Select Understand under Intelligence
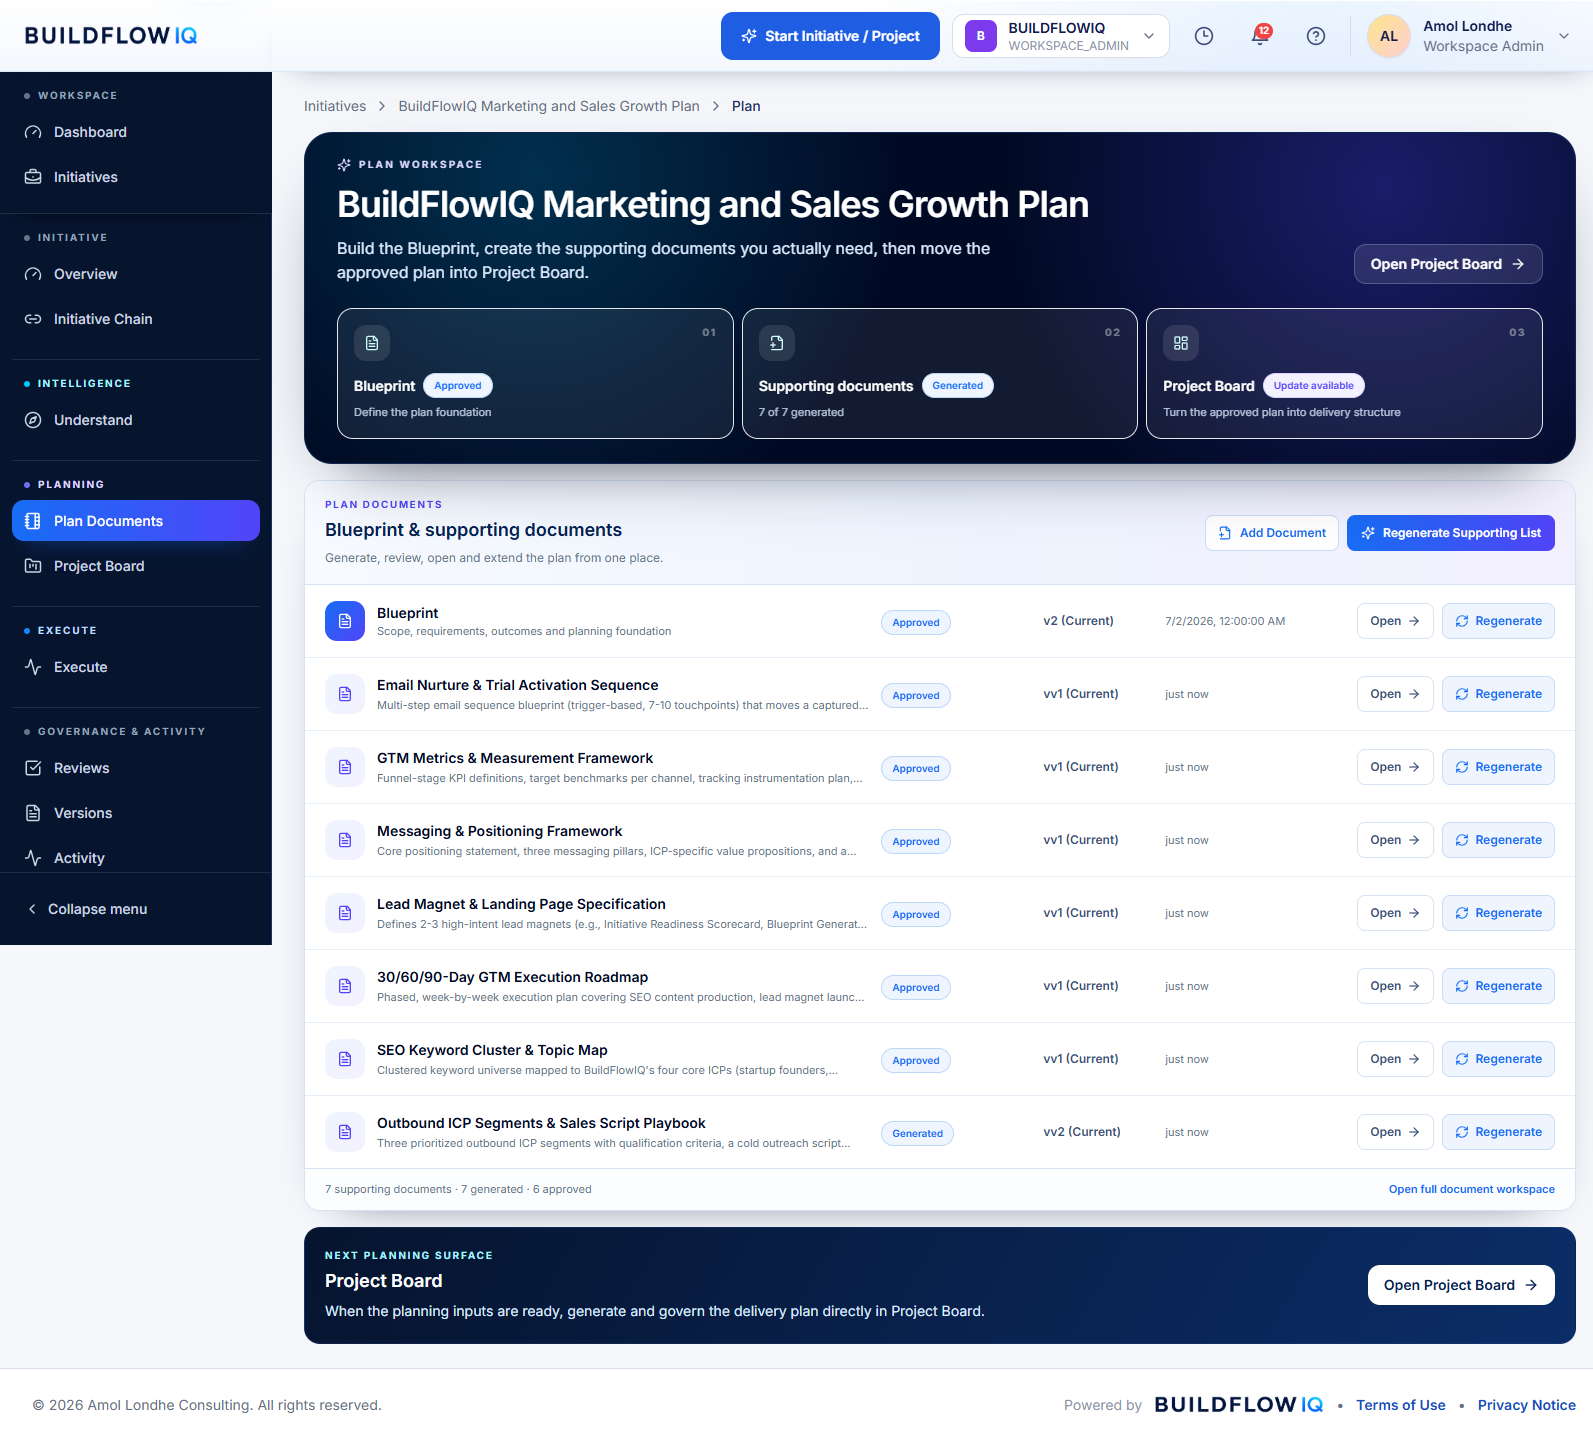Viewport: 1593px width, 1441px height. tap(136, 420)
